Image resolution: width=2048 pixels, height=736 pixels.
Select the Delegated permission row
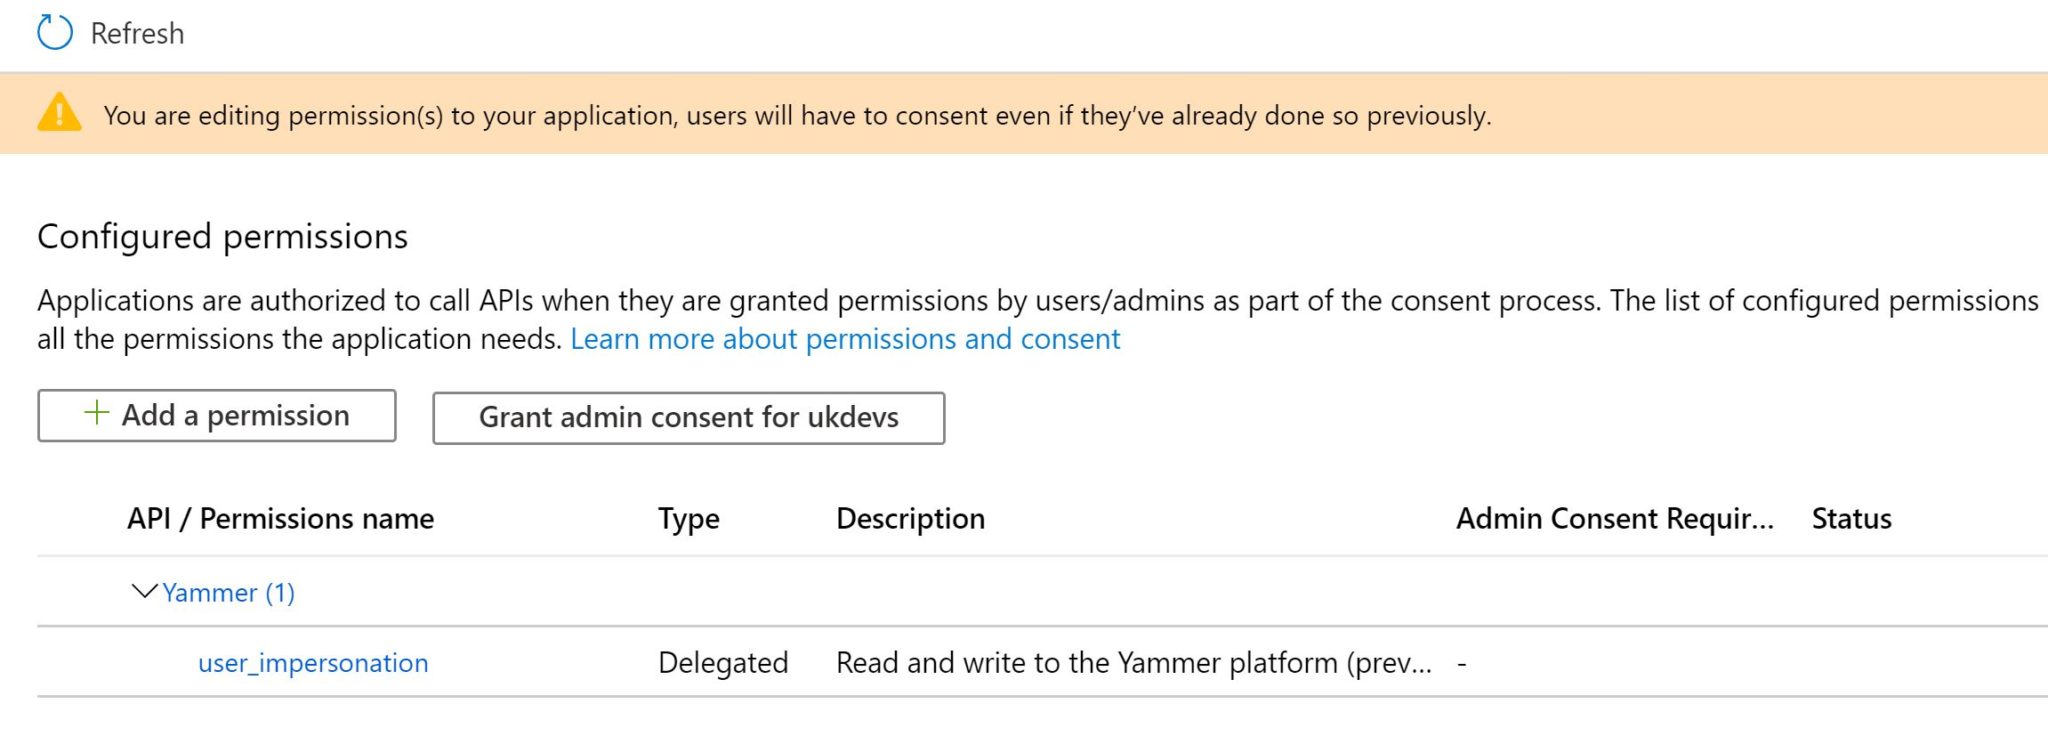pos(723,662)
